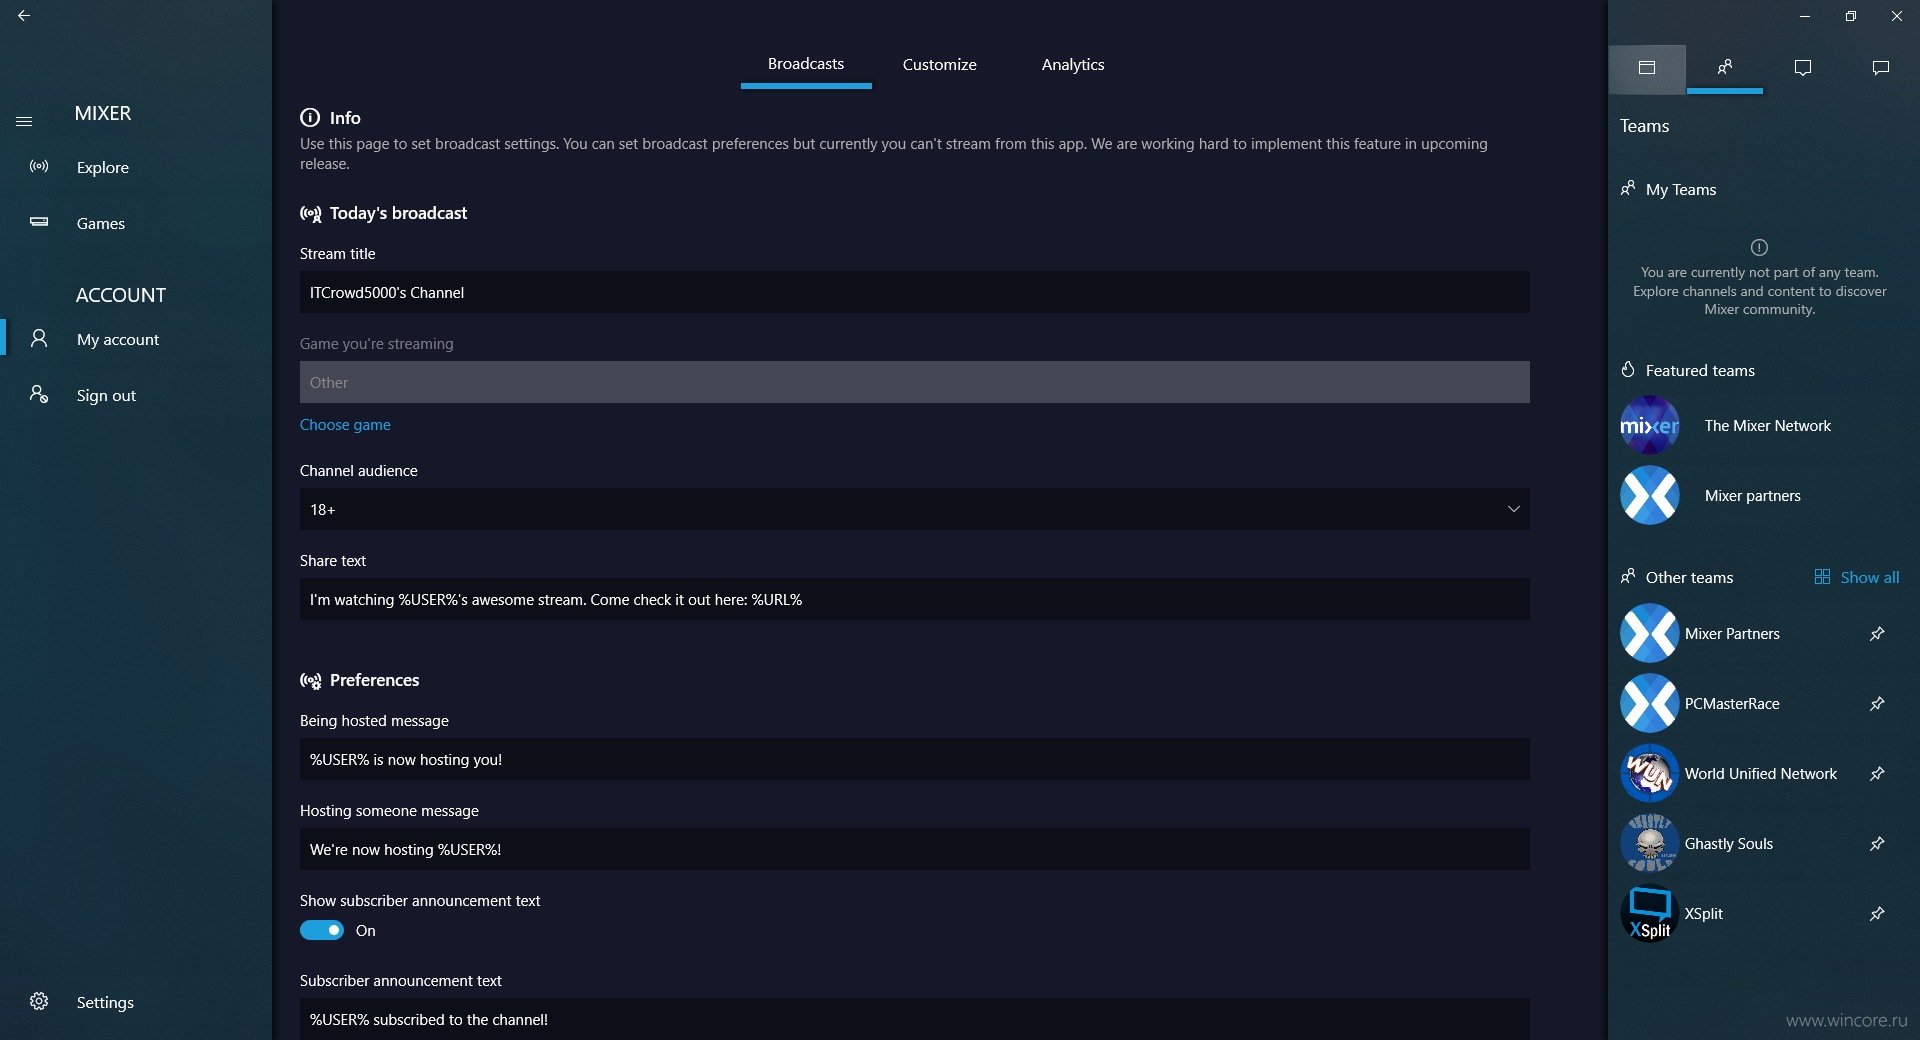1920x1040 pixels.
Task: Open Games in sidebar
Action: [x=101, y=223]
